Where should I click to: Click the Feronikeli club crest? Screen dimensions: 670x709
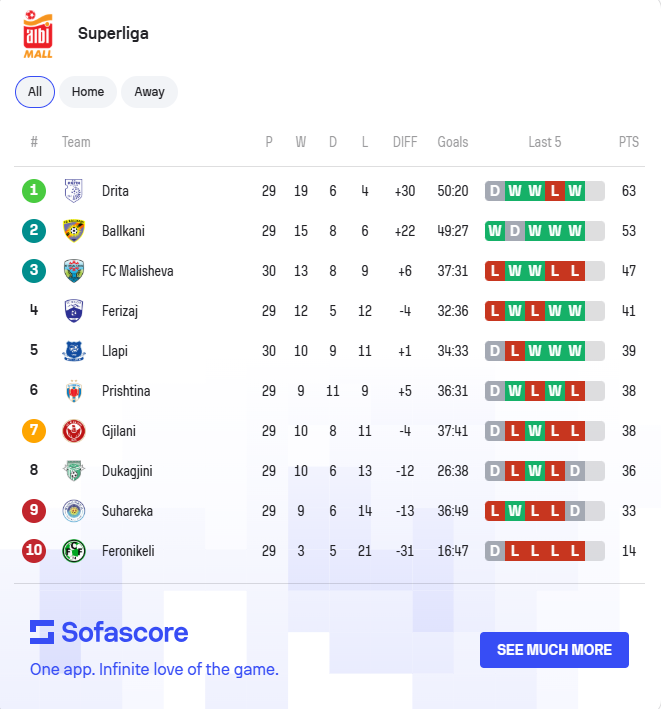coord(74,551)
